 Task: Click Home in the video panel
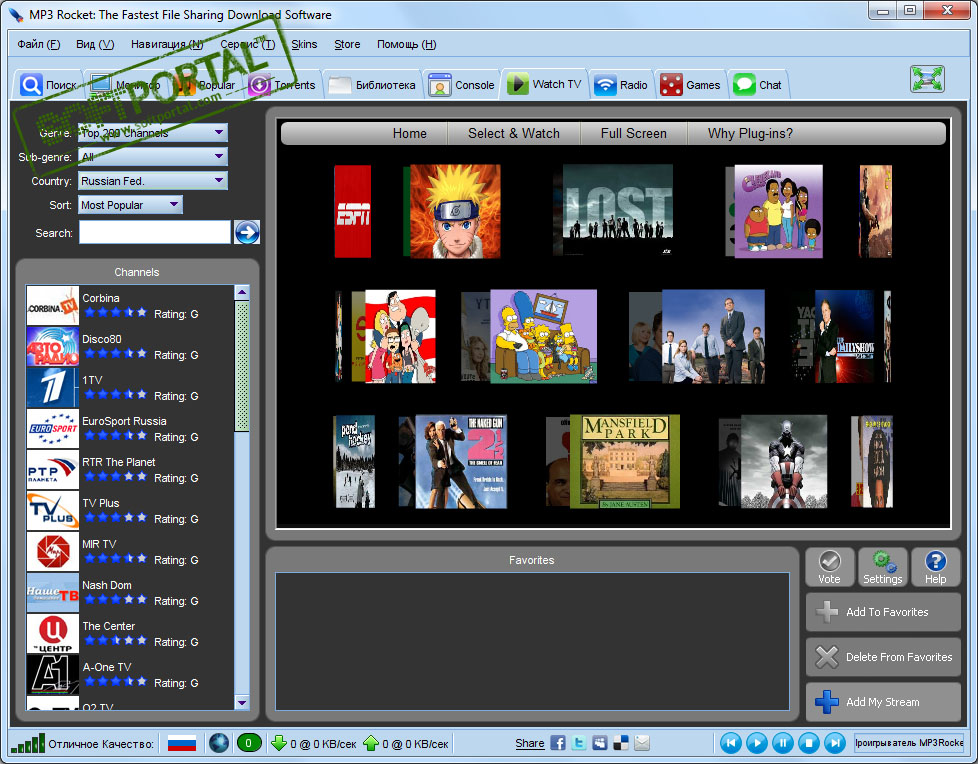click(410, 133)
